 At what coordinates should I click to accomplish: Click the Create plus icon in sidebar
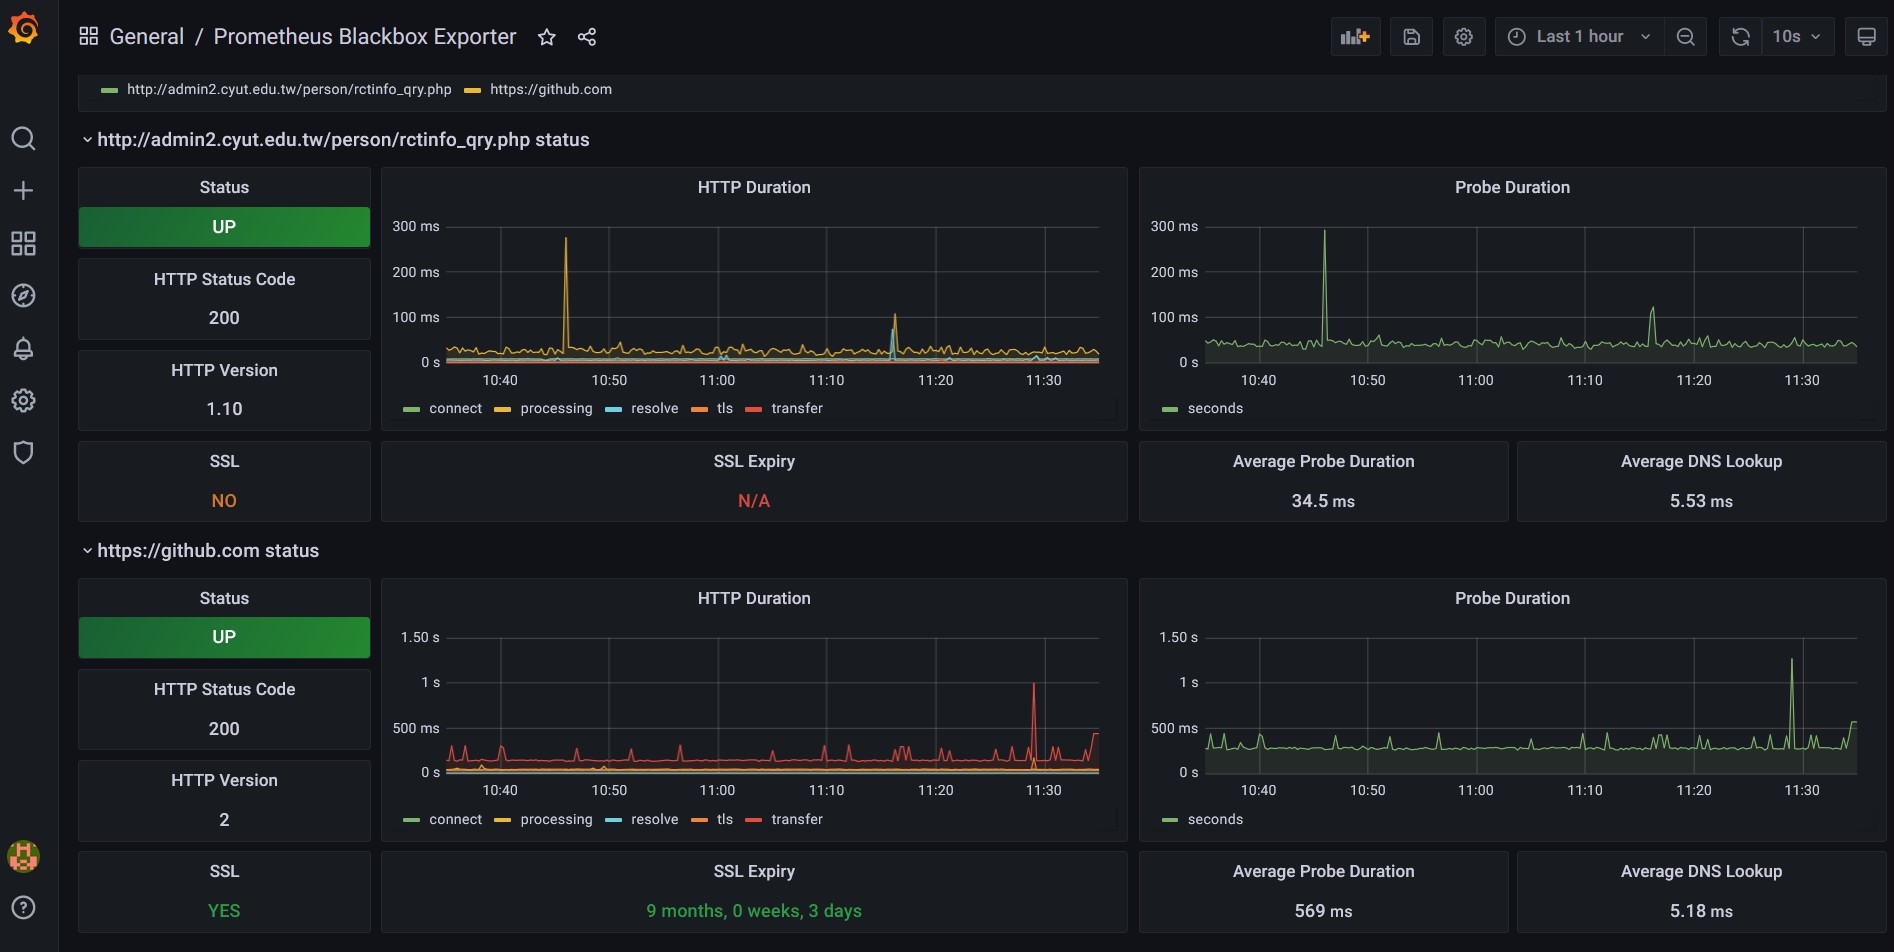pos(23,190)
